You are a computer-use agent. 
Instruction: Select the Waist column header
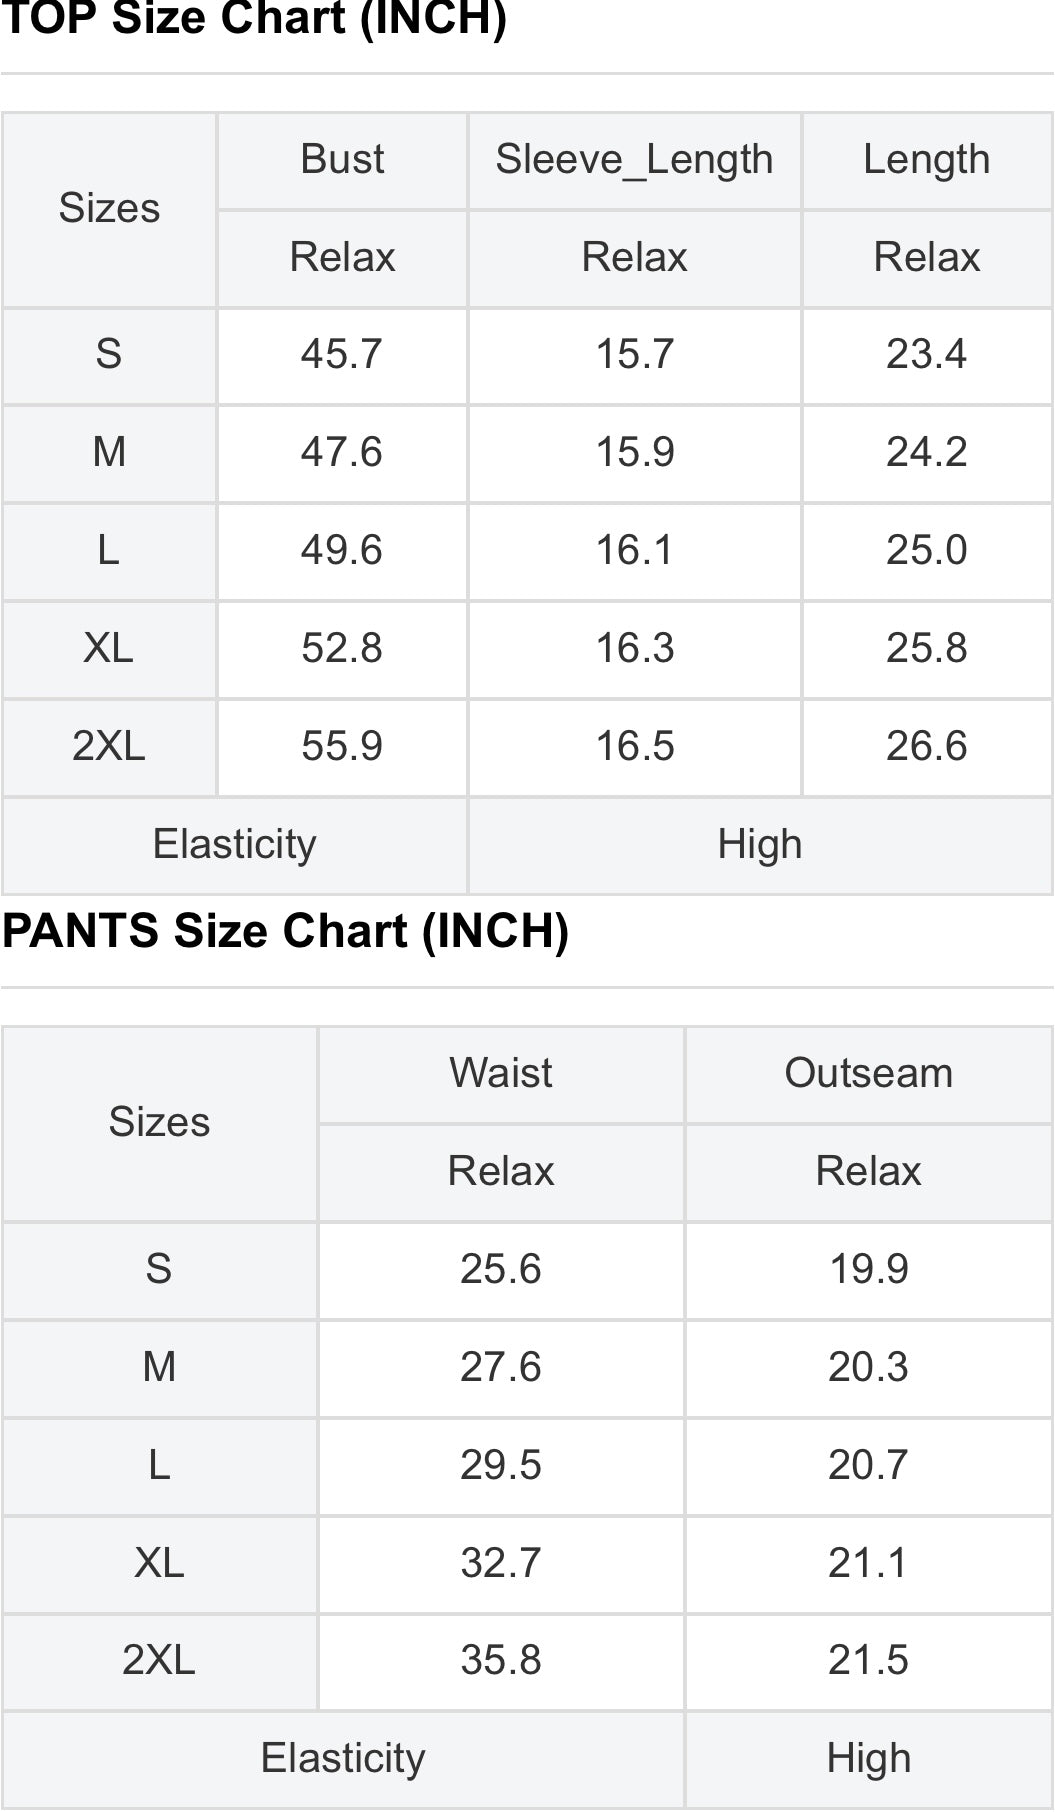tap(501, 1074)
